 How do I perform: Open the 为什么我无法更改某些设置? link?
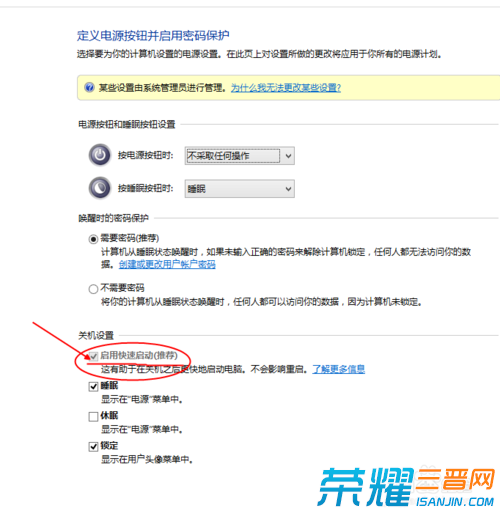tap(286, 88)
